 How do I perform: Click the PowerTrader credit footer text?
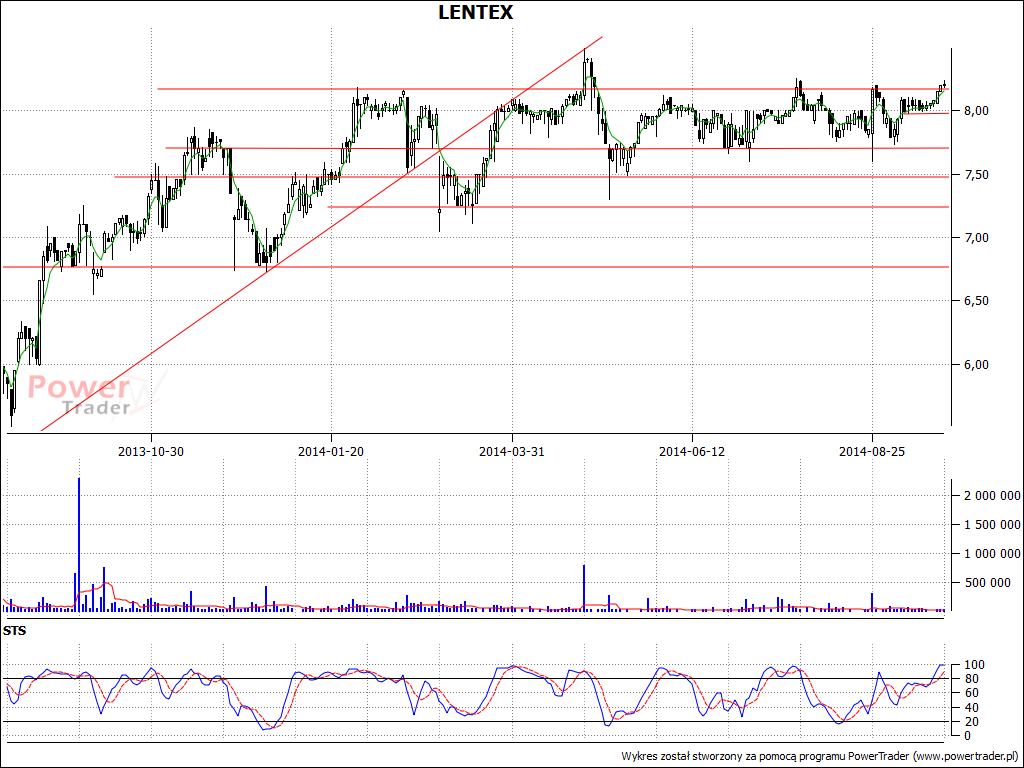point(820,756)
